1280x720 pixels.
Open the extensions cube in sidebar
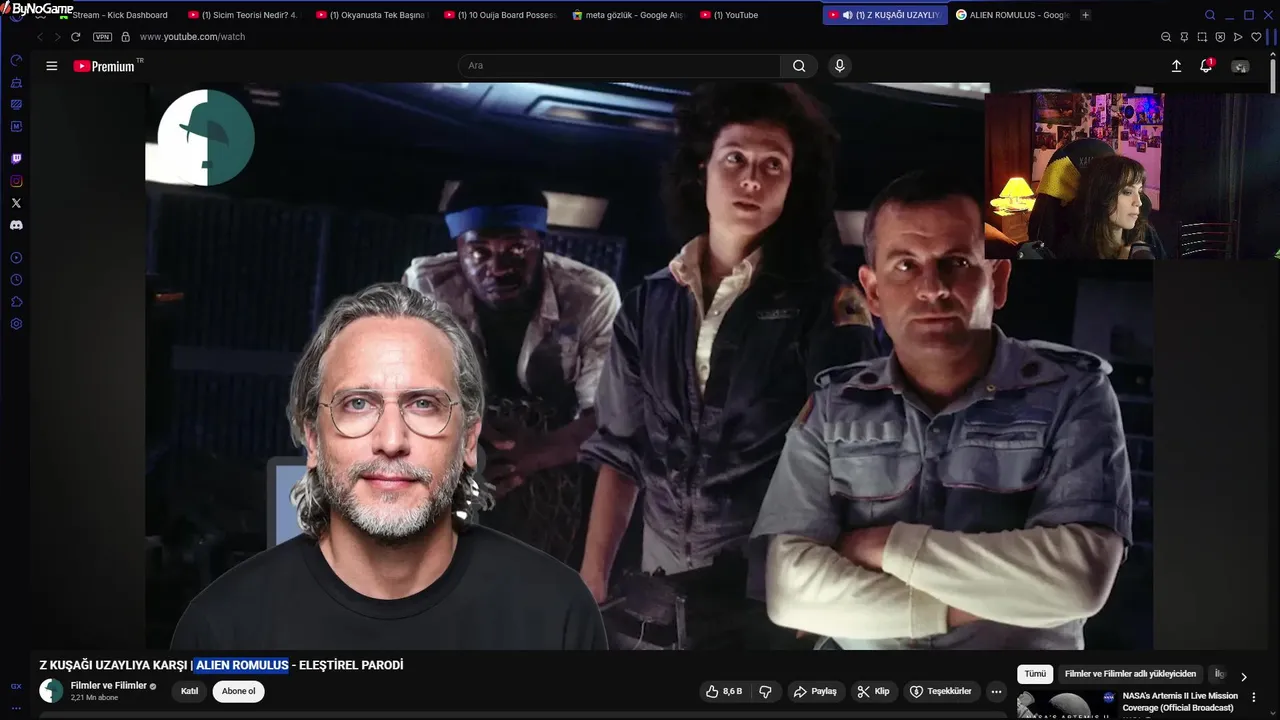coord(16,302)
